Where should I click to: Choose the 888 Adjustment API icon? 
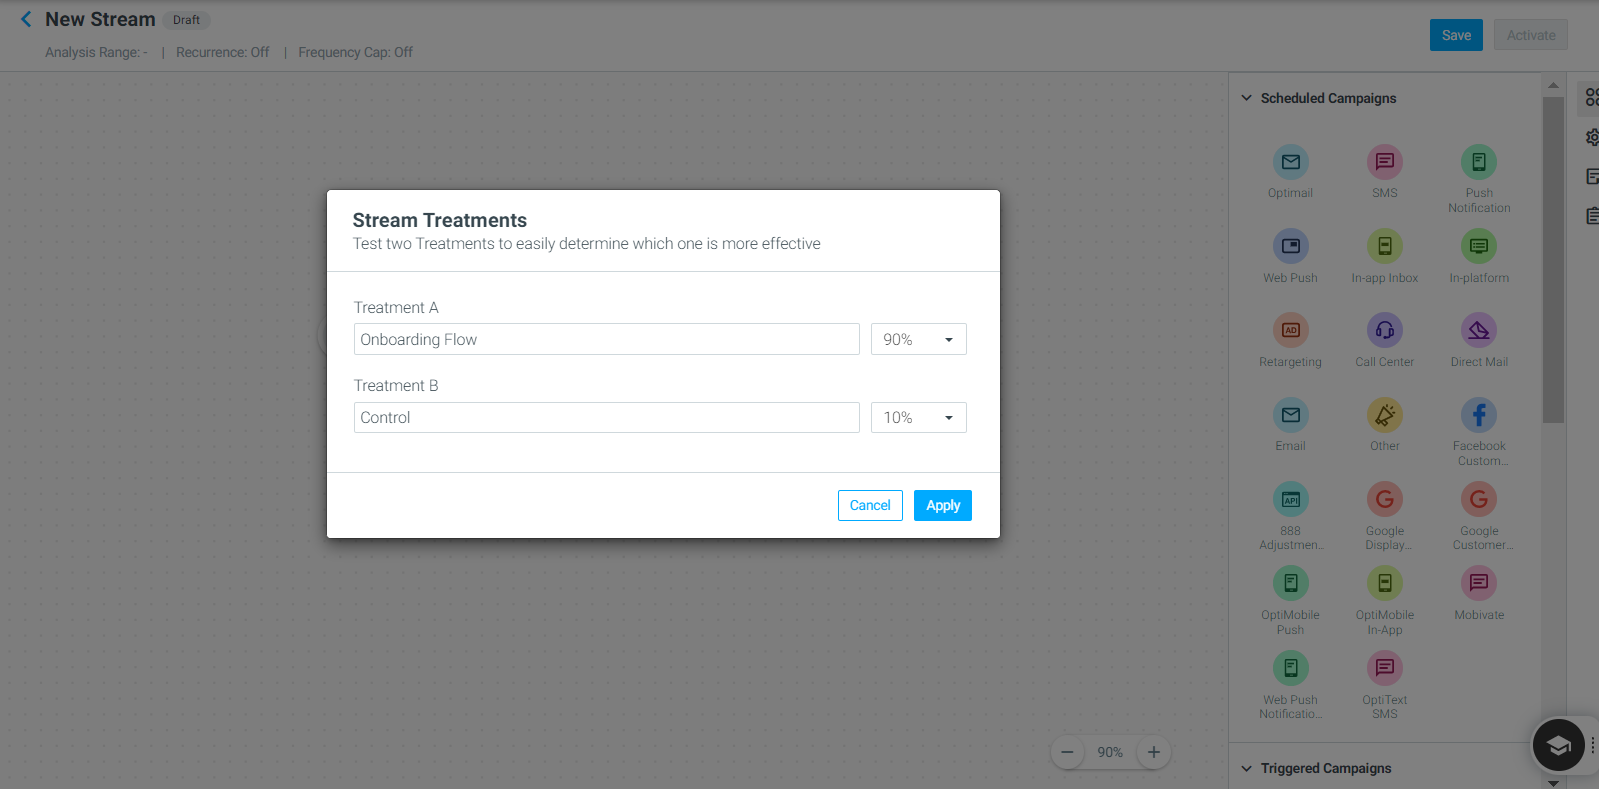point(1290,499)
